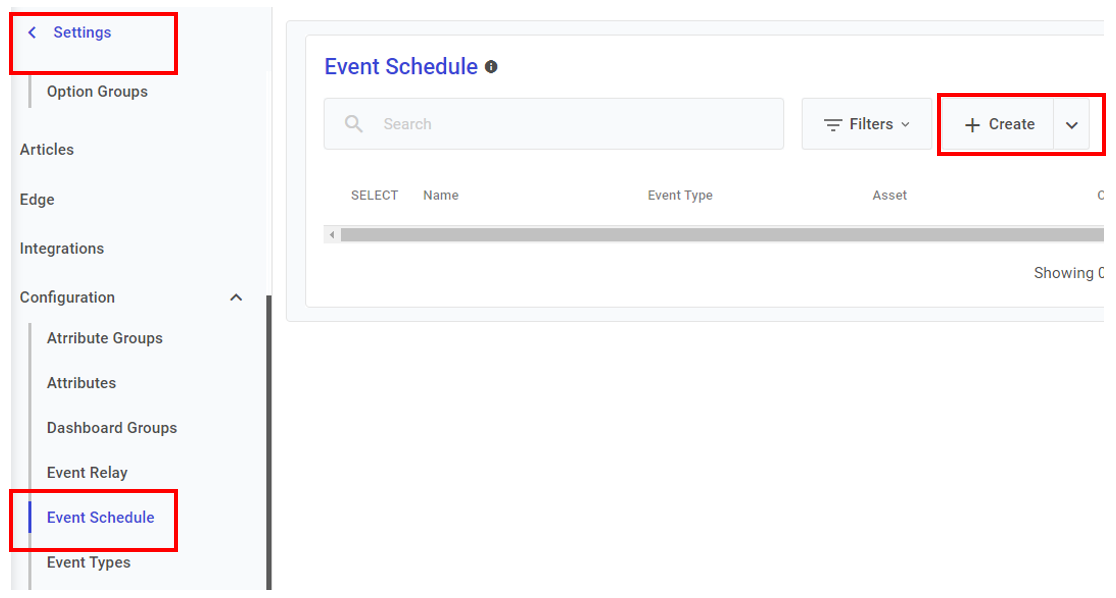The width and height of the screenshot is (1116, 598).
Task: Select Option Groups in sidebar
Action: tap(97, 92)
